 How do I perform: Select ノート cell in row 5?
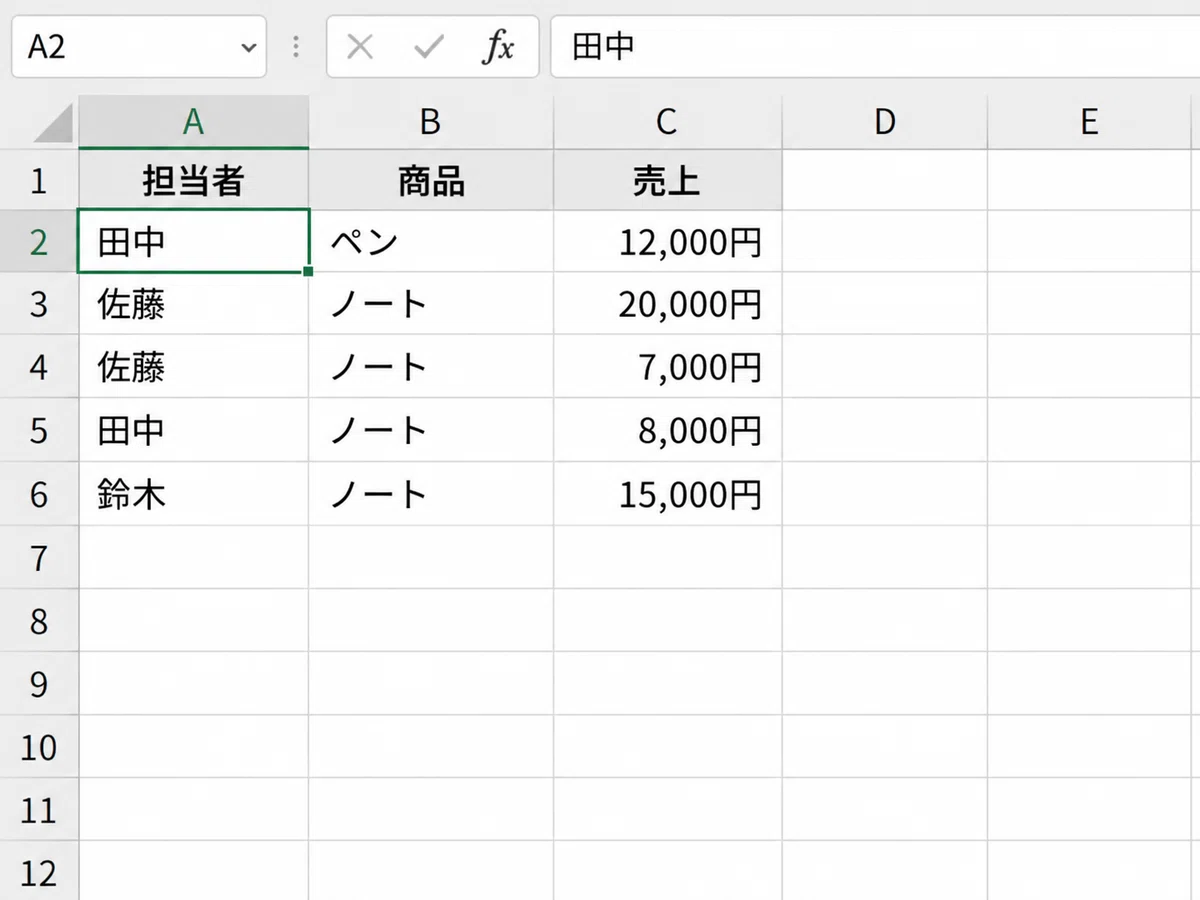(x=431, y=430)
